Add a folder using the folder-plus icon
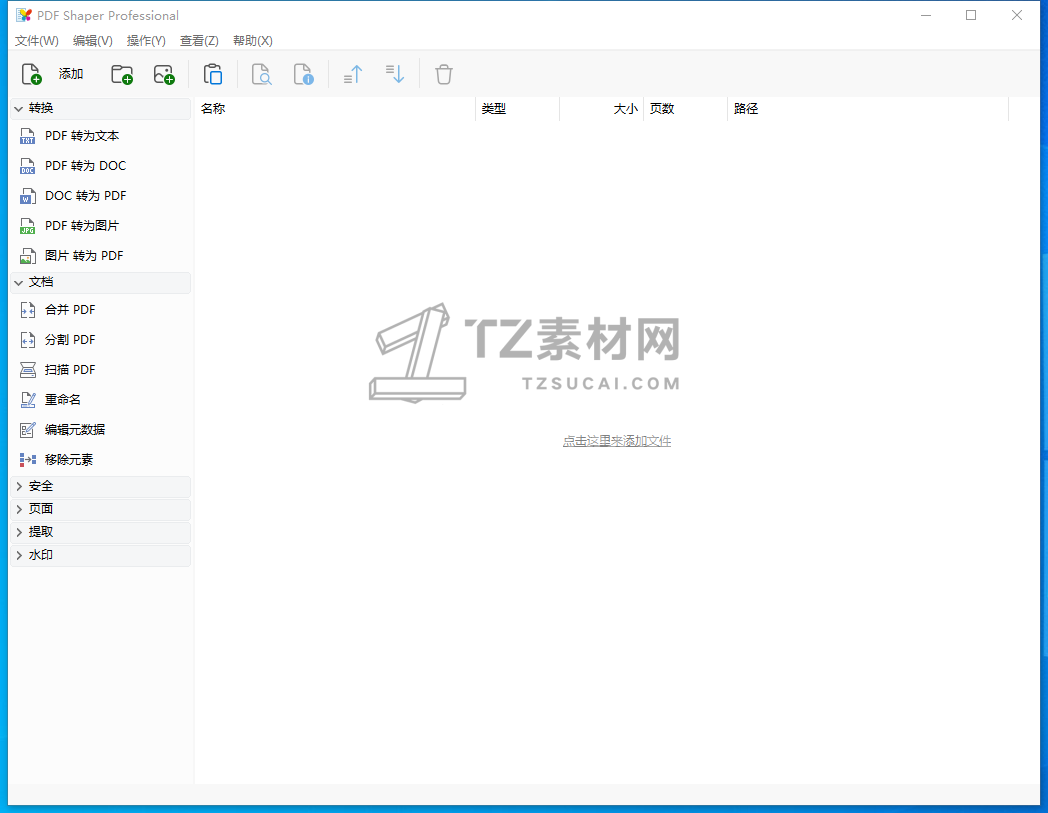The height and width of the screenshot is (813, 1048). pyautogui.click(x=122, y=74)
